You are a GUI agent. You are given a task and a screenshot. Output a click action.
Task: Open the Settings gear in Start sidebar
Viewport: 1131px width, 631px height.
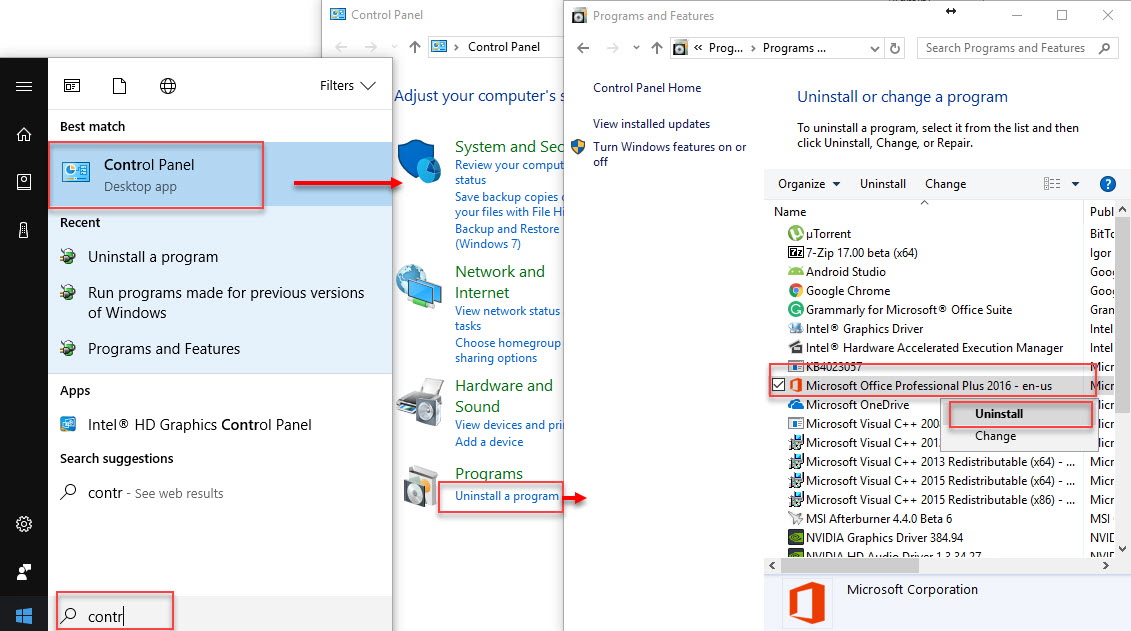[x=24, y=524]
